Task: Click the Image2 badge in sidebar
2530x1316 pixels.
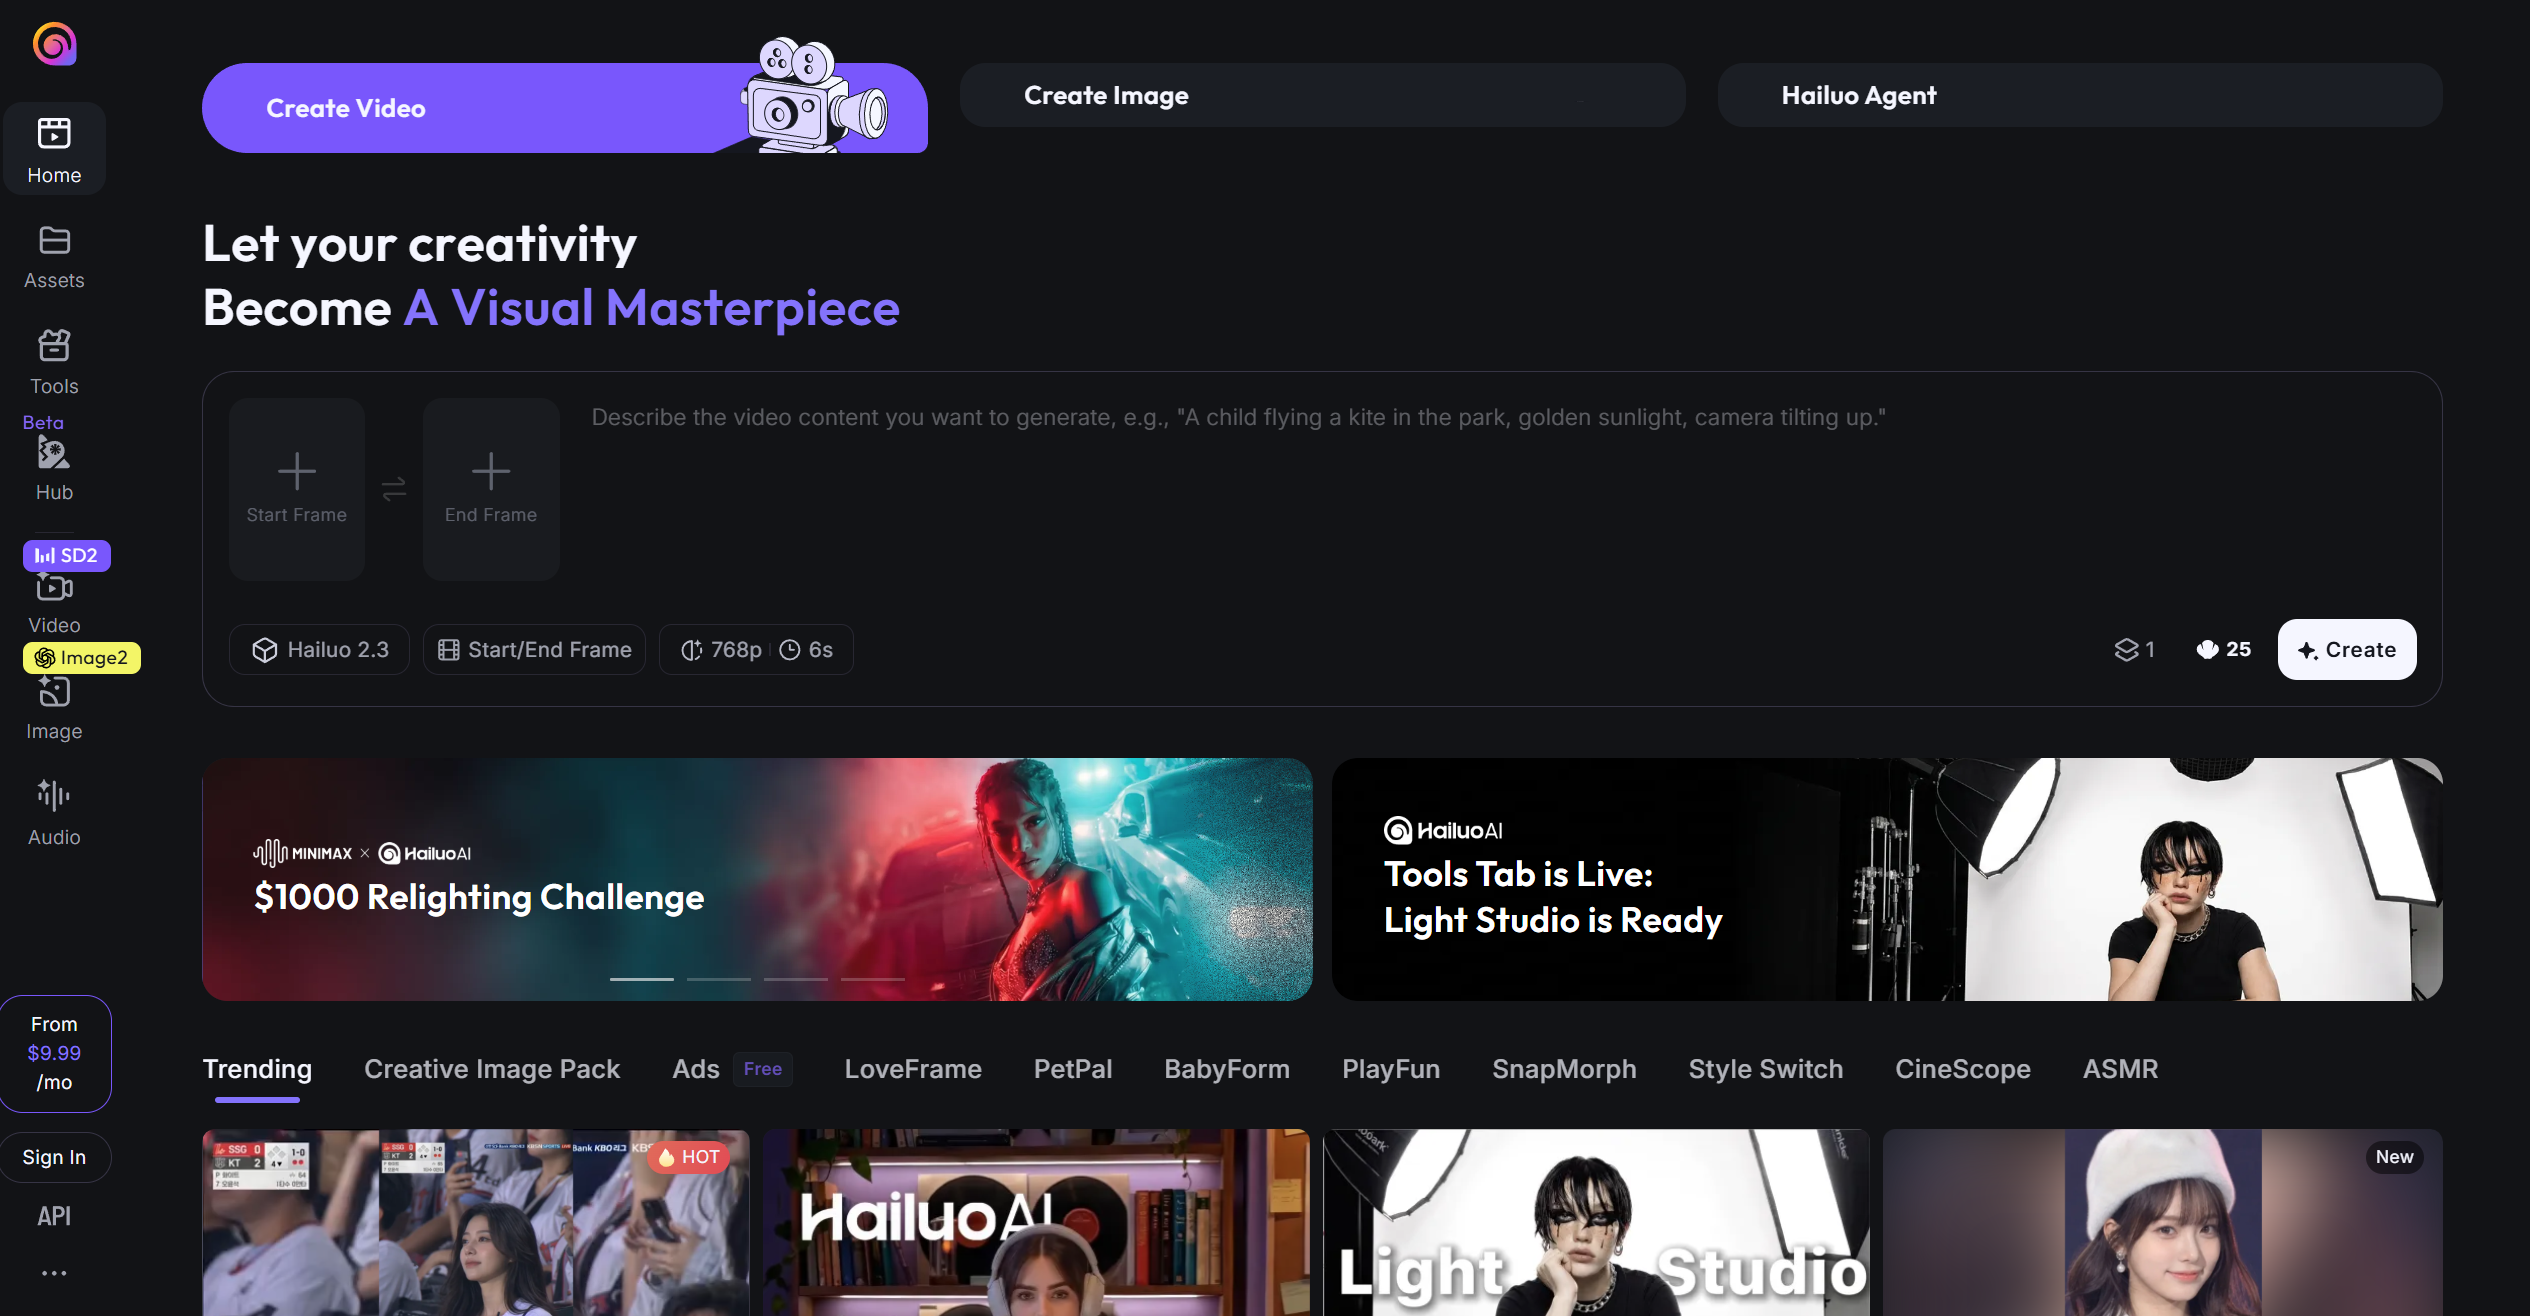Action: coord(82,657)
